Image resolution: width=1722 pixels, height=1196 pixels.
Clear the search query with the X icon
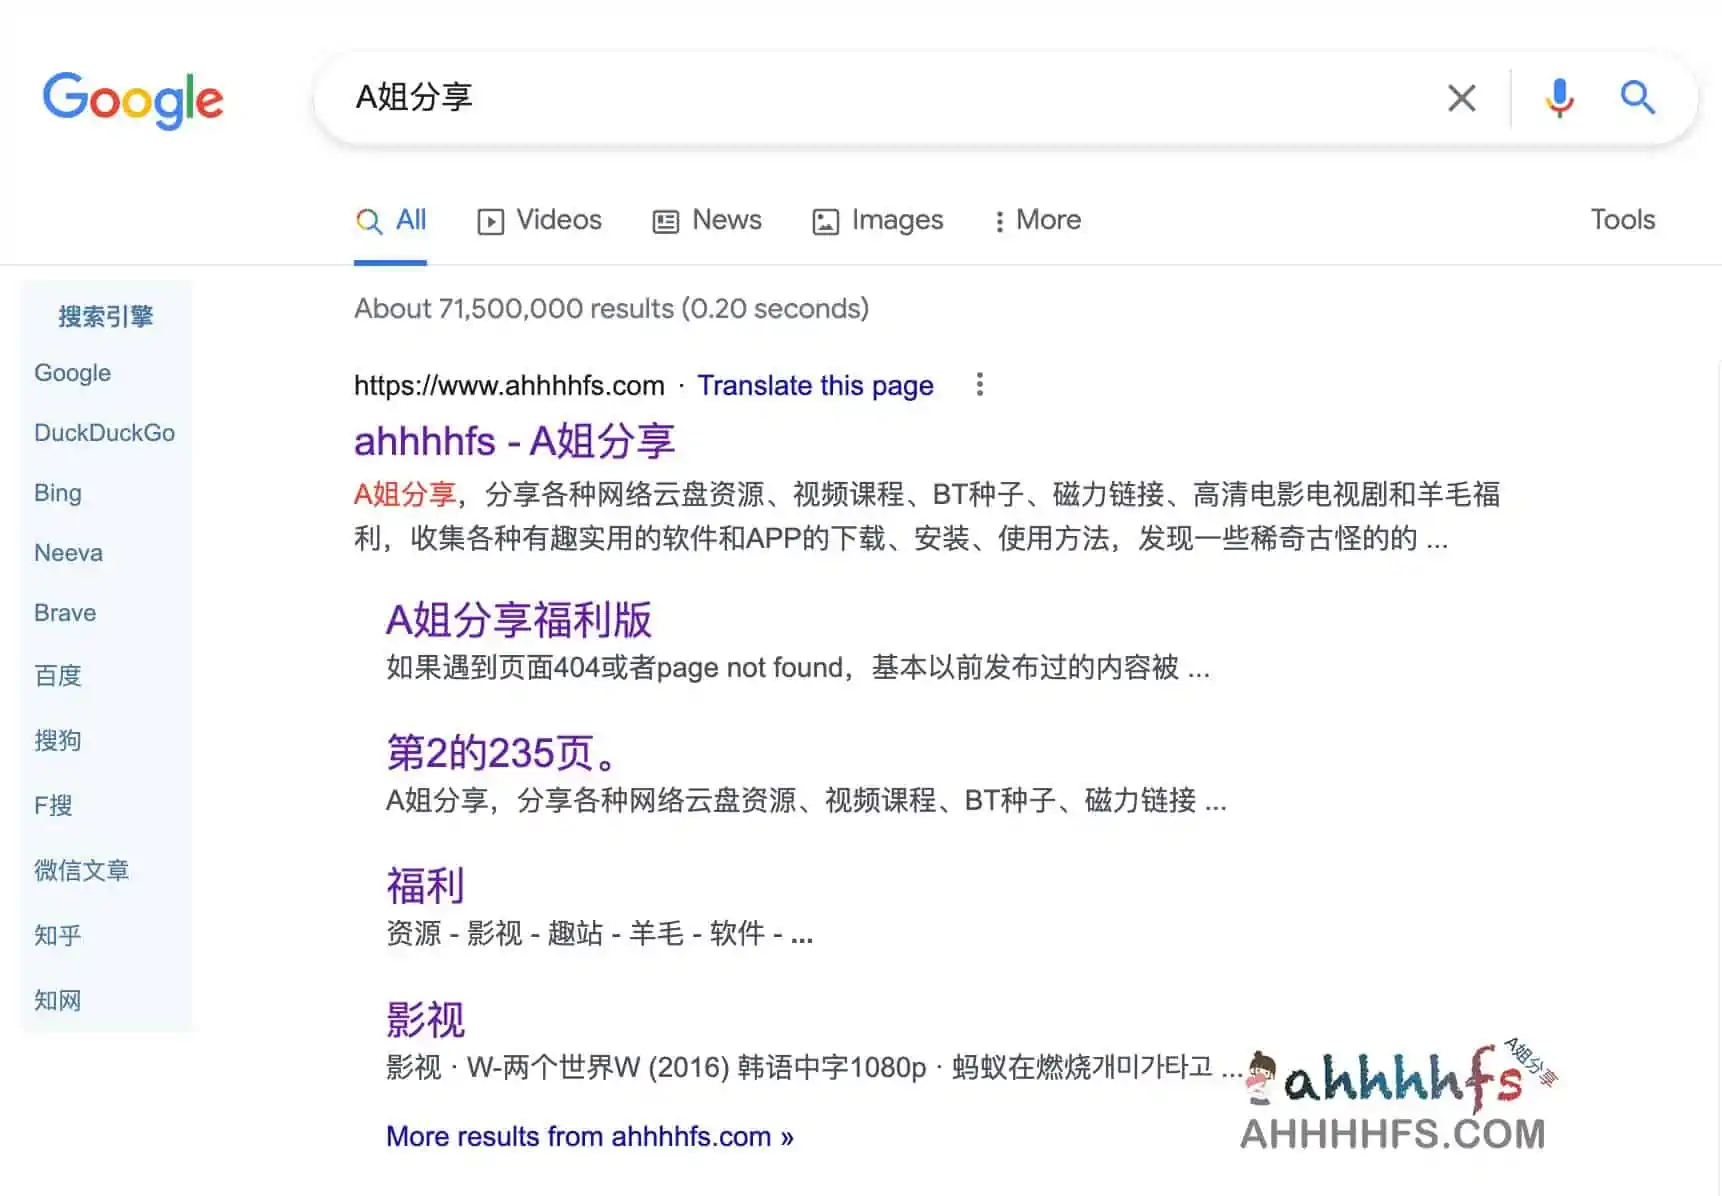(1462, 97)
